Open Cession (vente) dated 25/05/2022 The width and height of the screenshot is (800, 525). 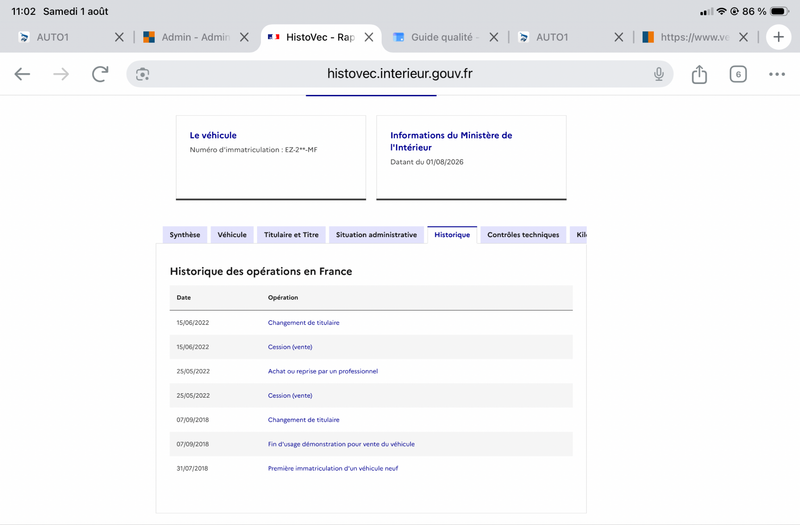pyautogui.click(x=290, y=395)
